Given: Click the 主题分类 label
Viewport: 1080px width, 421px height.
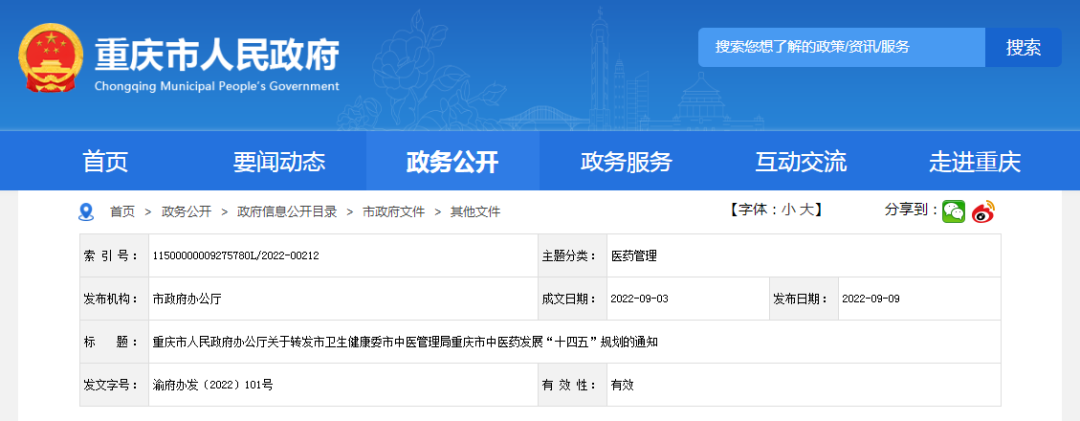Looking at the screenshot, I should pos(569,256).
